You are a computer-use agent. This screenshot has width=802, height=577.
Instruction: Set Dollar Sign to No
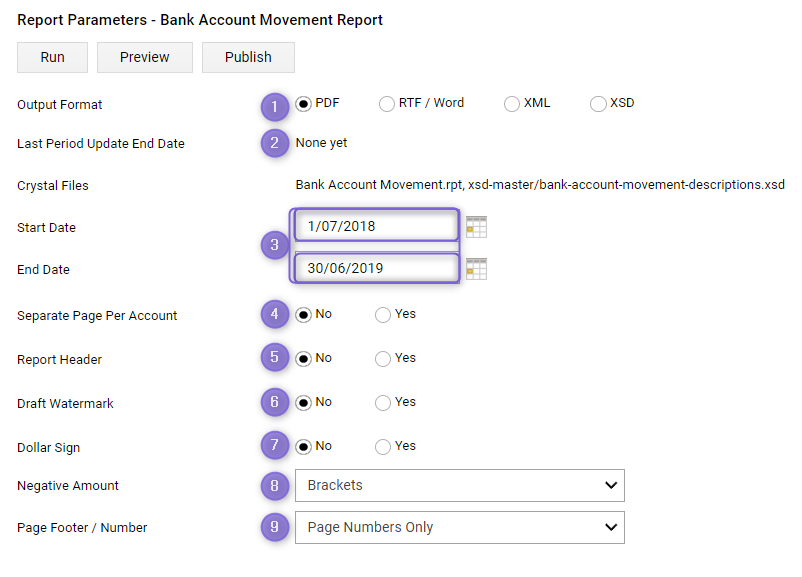303,447
